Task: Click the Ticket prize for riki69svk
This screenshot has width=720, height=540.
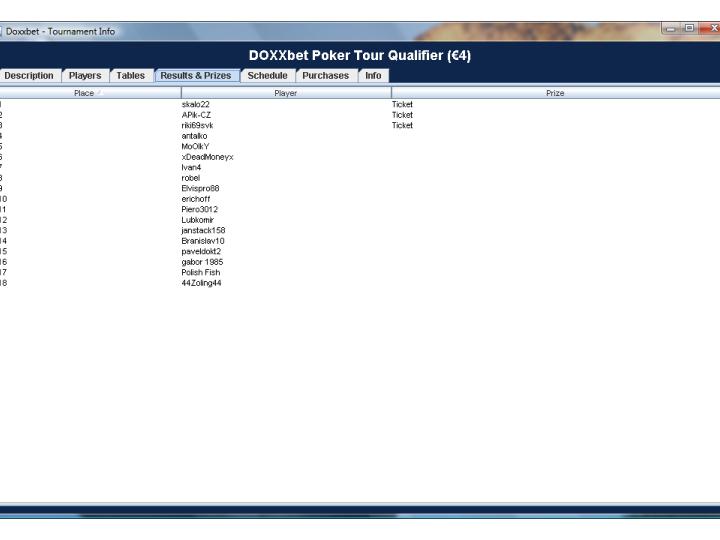Action: pos(402,125)
